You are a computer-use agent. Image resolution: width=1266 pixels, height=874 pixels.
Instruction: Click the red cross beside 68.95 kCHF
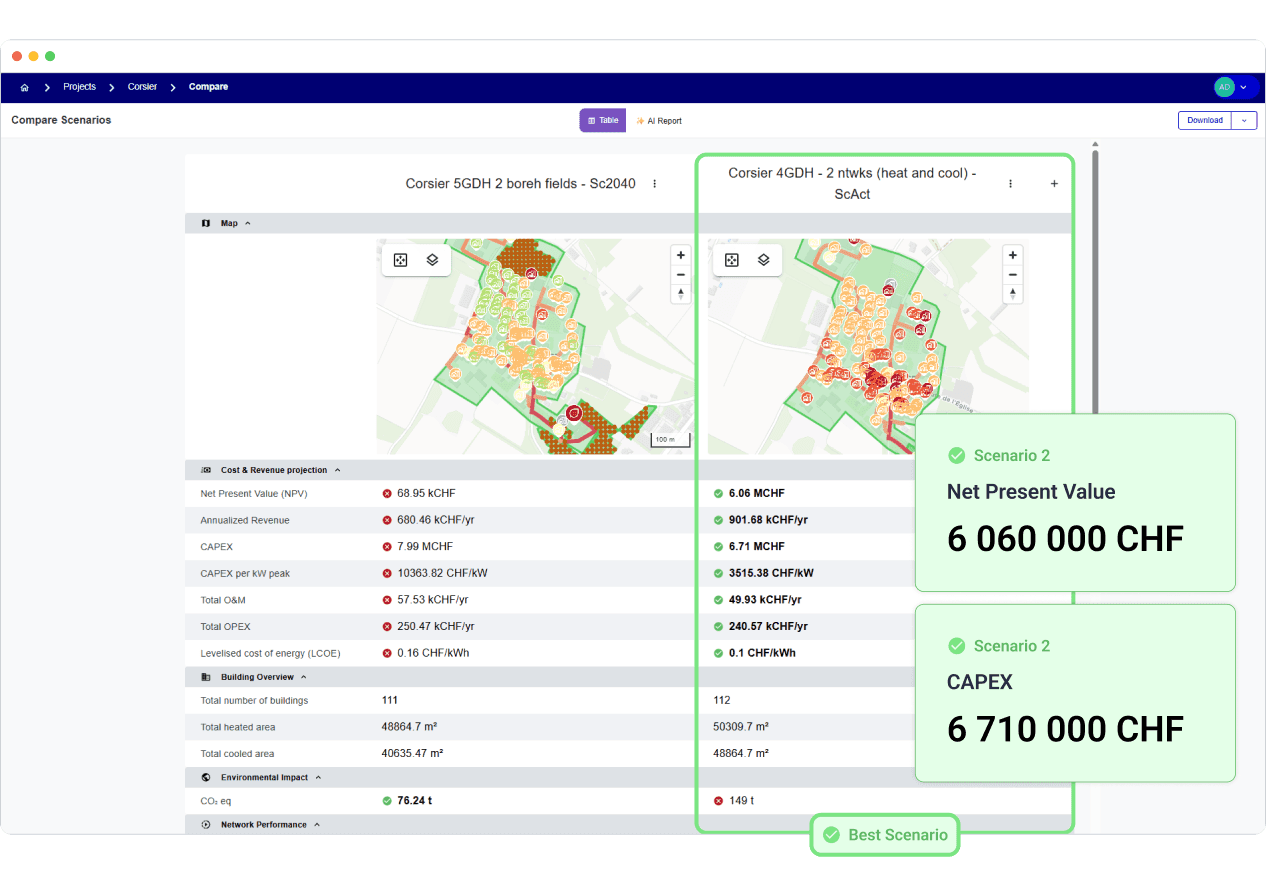[387, 493]
